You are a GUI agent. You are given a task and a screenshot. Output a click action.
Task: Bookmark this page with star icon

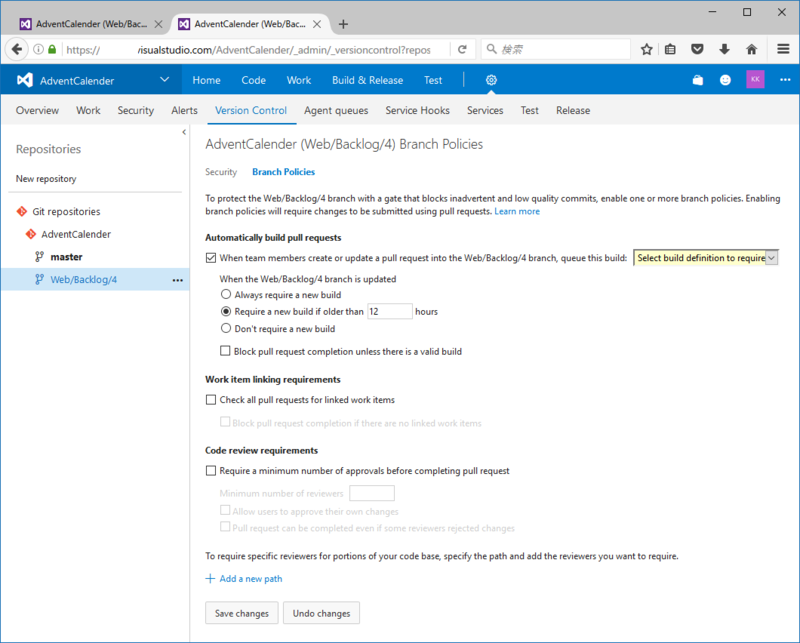pos(646,50)
